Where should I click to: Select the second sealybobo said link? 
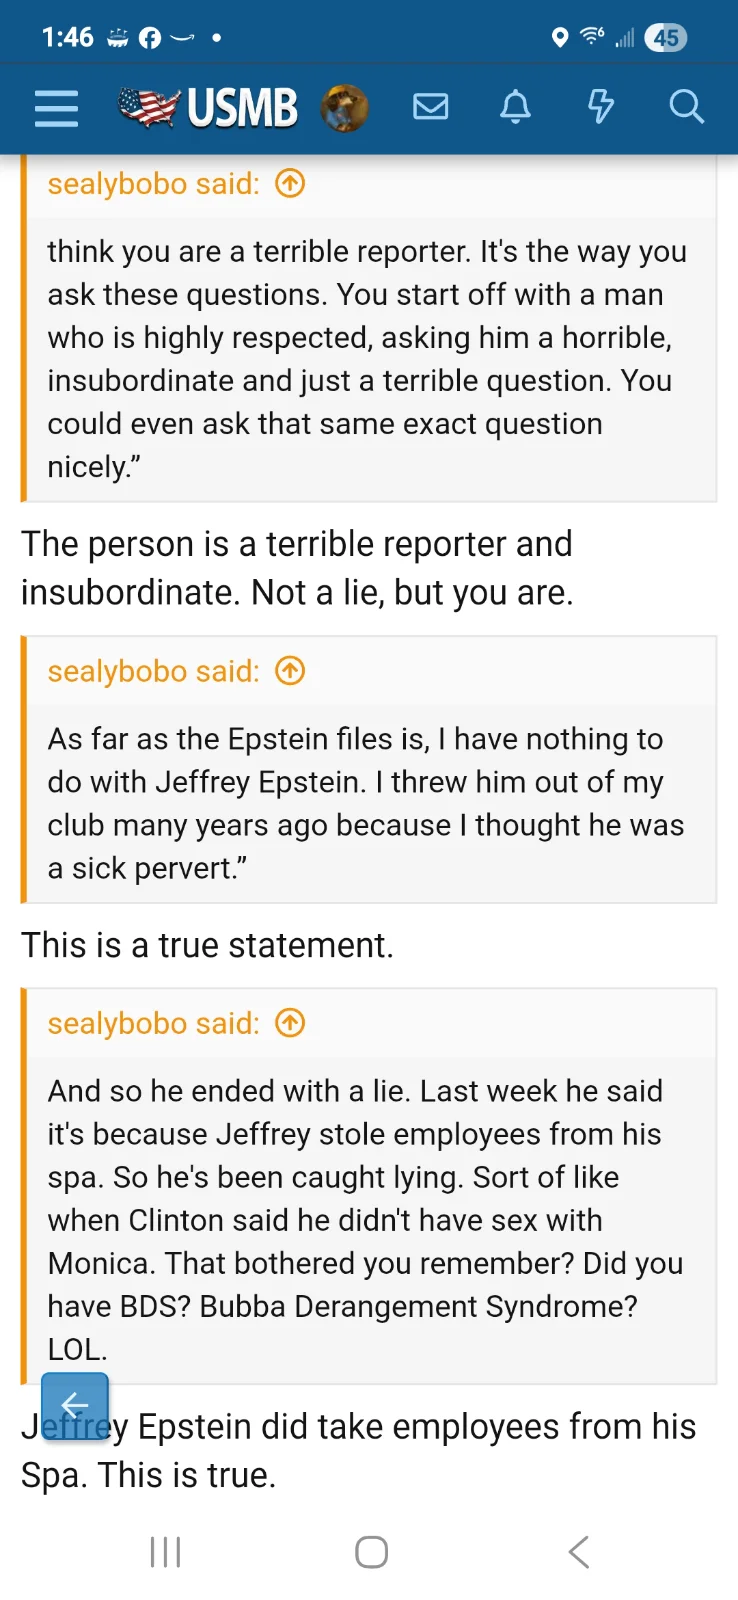click(152, 670)
